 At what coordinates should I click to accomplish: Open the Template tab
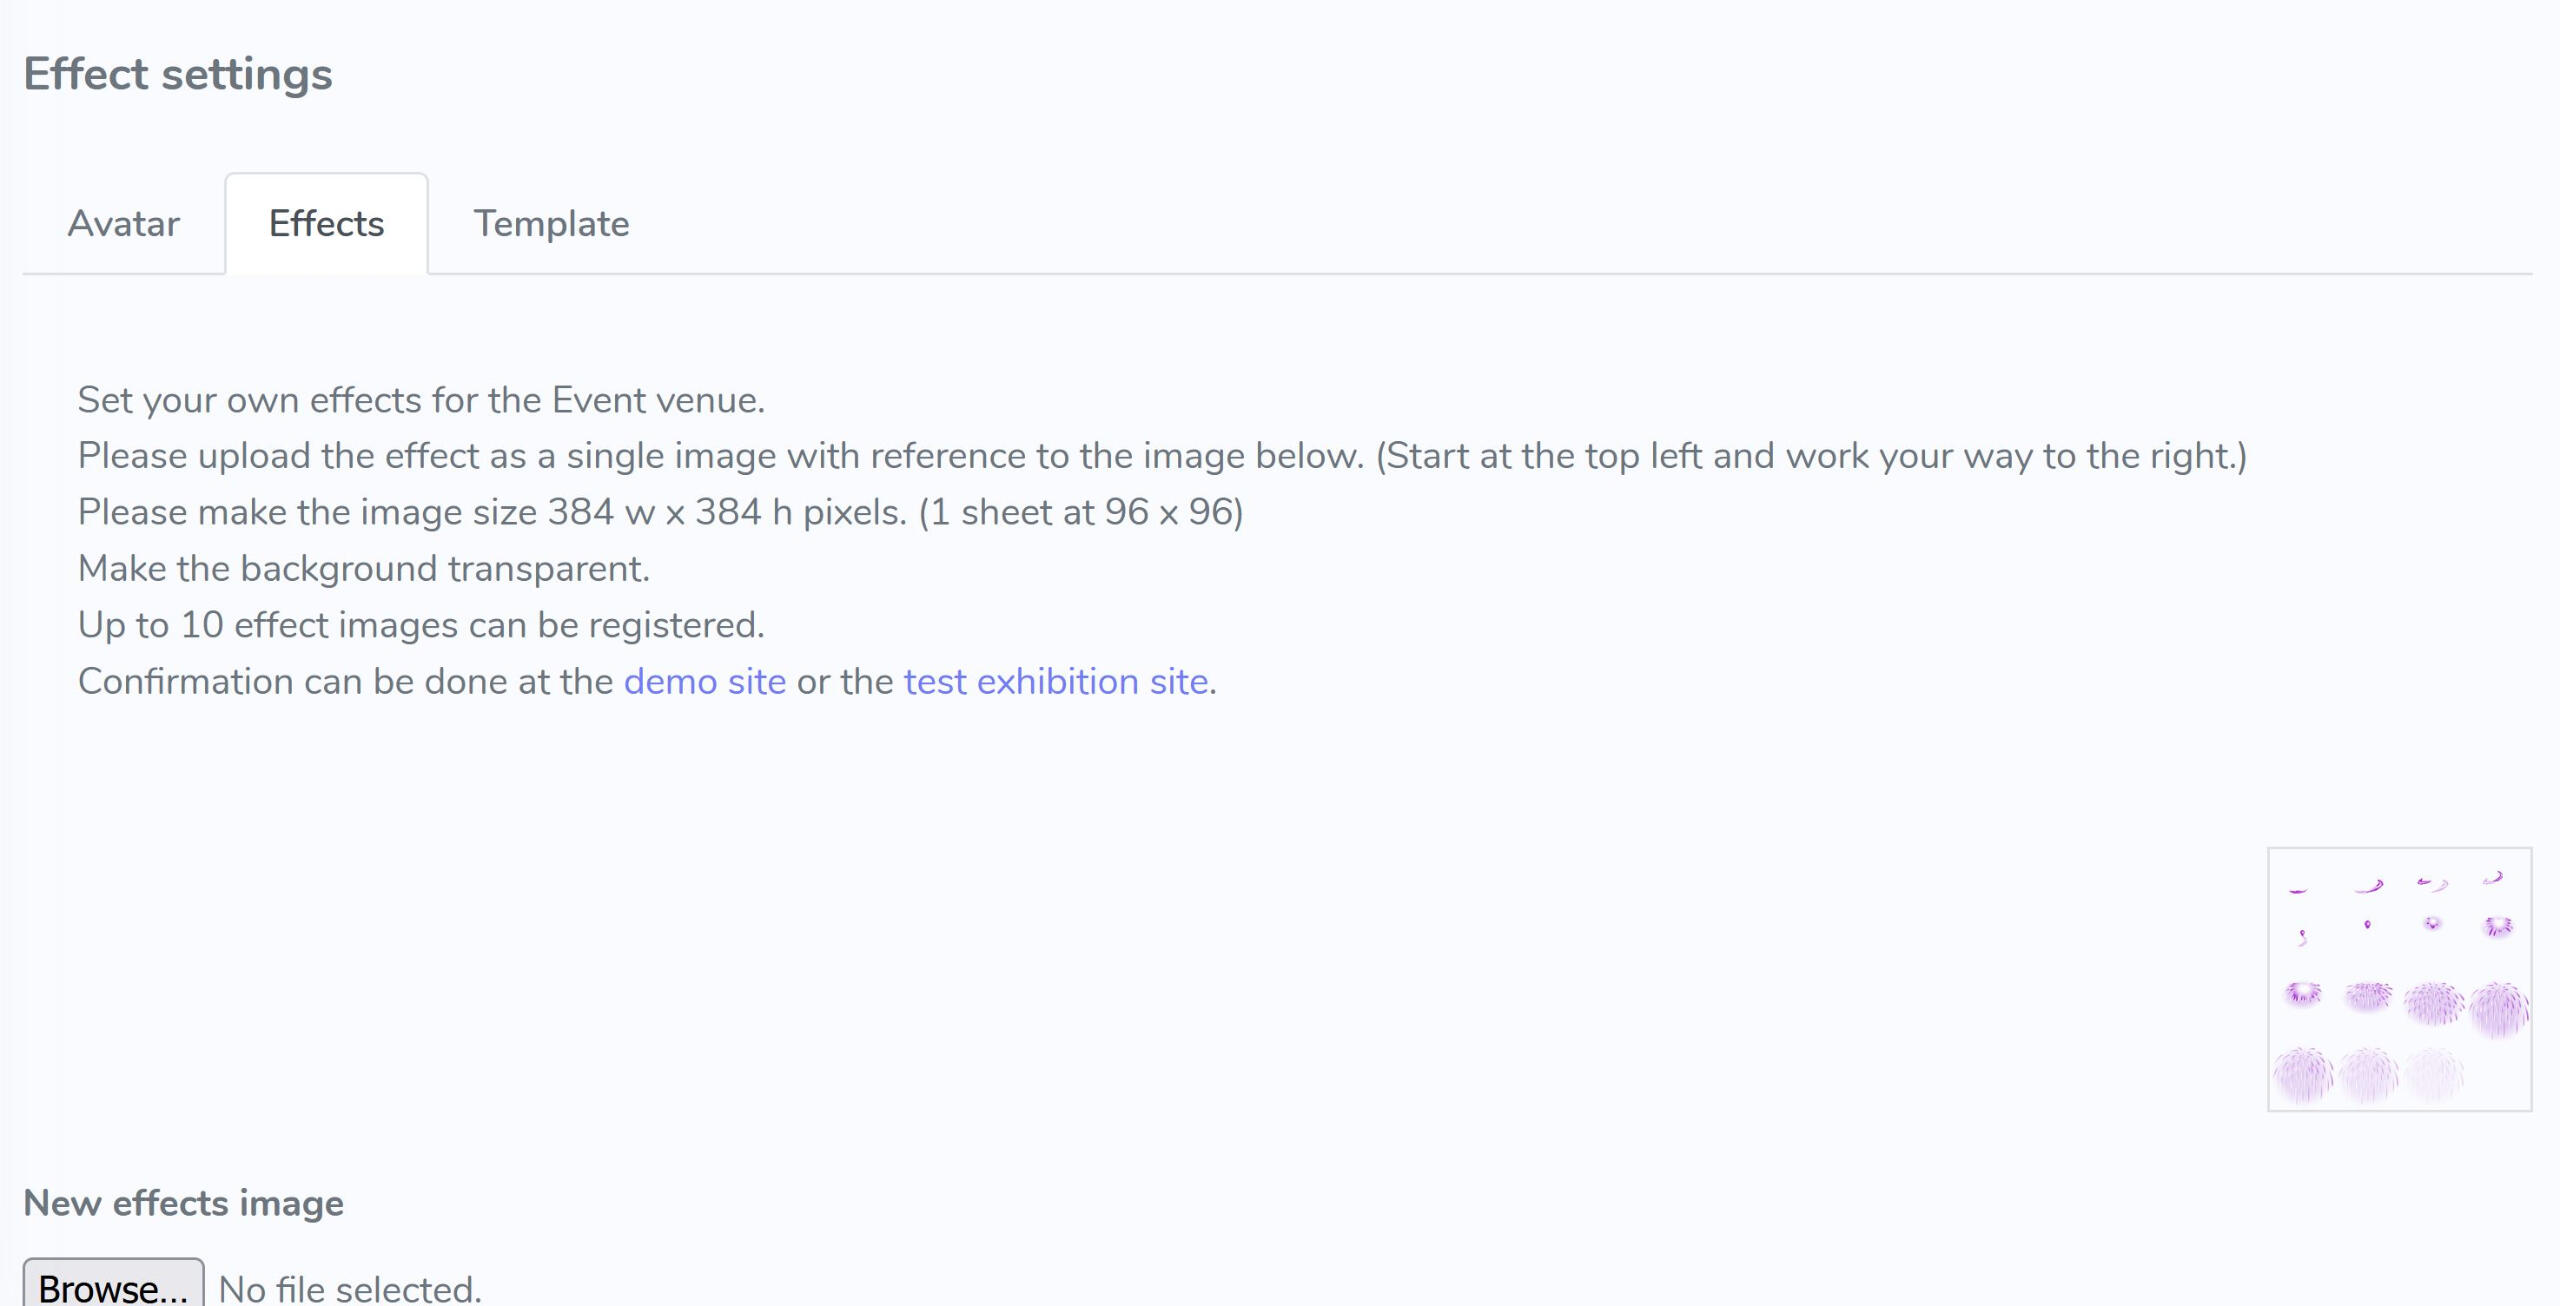pyautogui.click(x=551, y=223)
